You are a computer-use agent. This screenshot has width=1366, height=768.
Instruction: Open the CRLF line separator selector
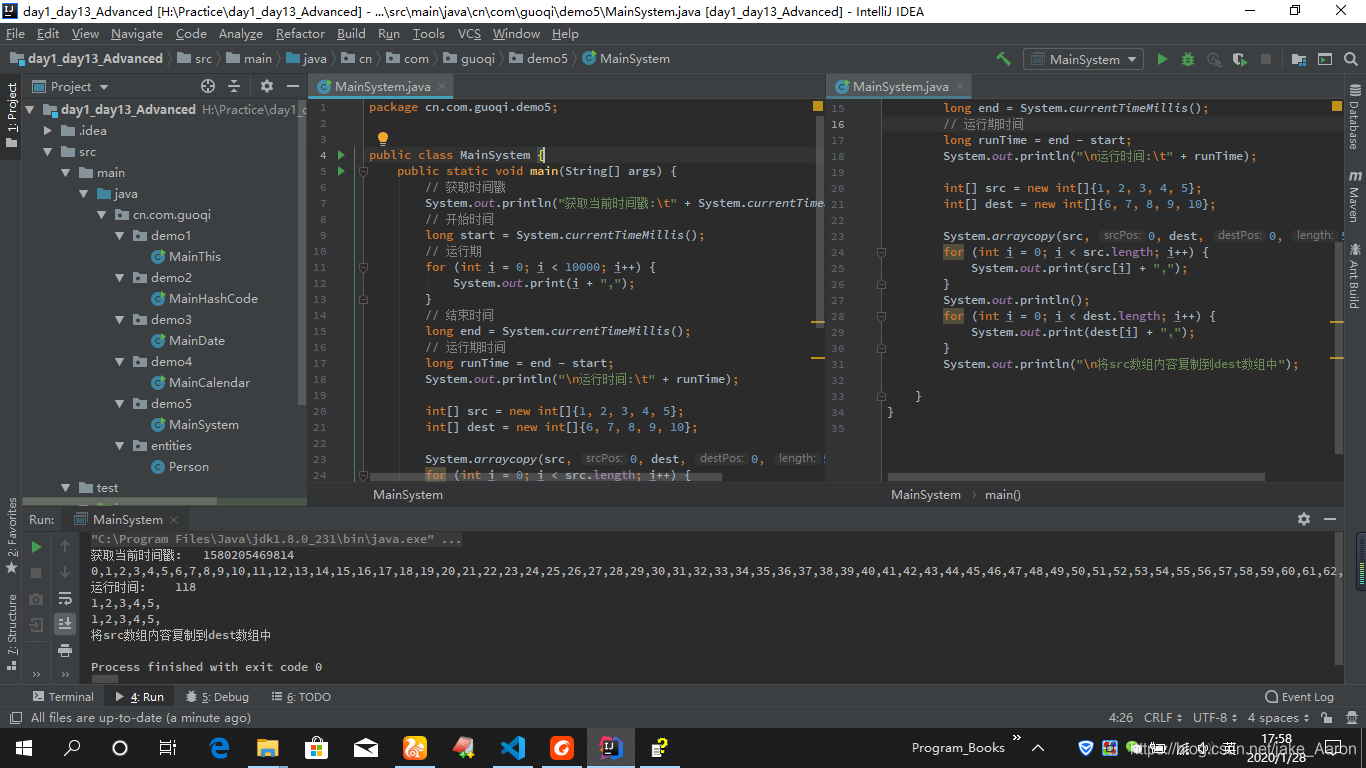(1163, 718)
